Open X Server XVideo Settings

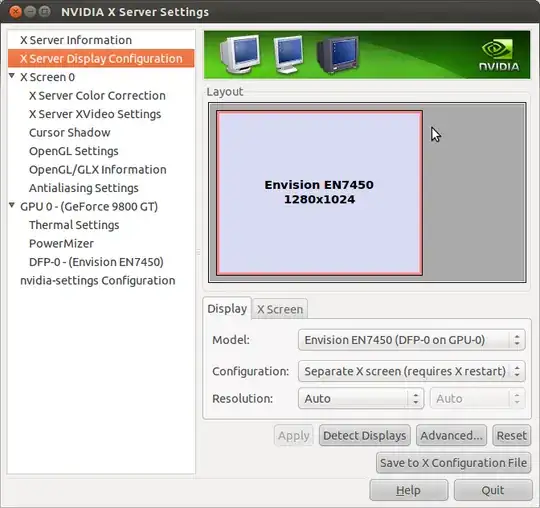95,114
